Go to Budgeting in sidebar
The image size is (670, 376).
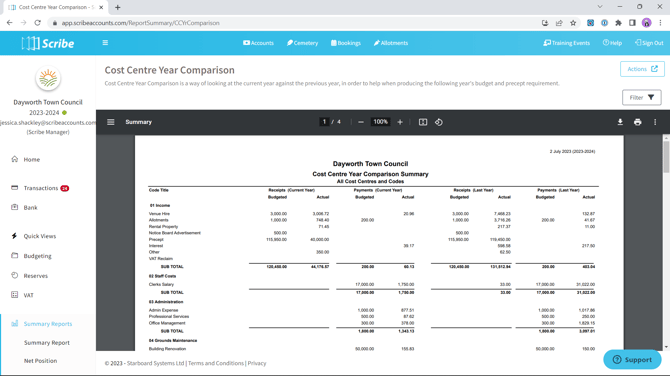[37, 256]
